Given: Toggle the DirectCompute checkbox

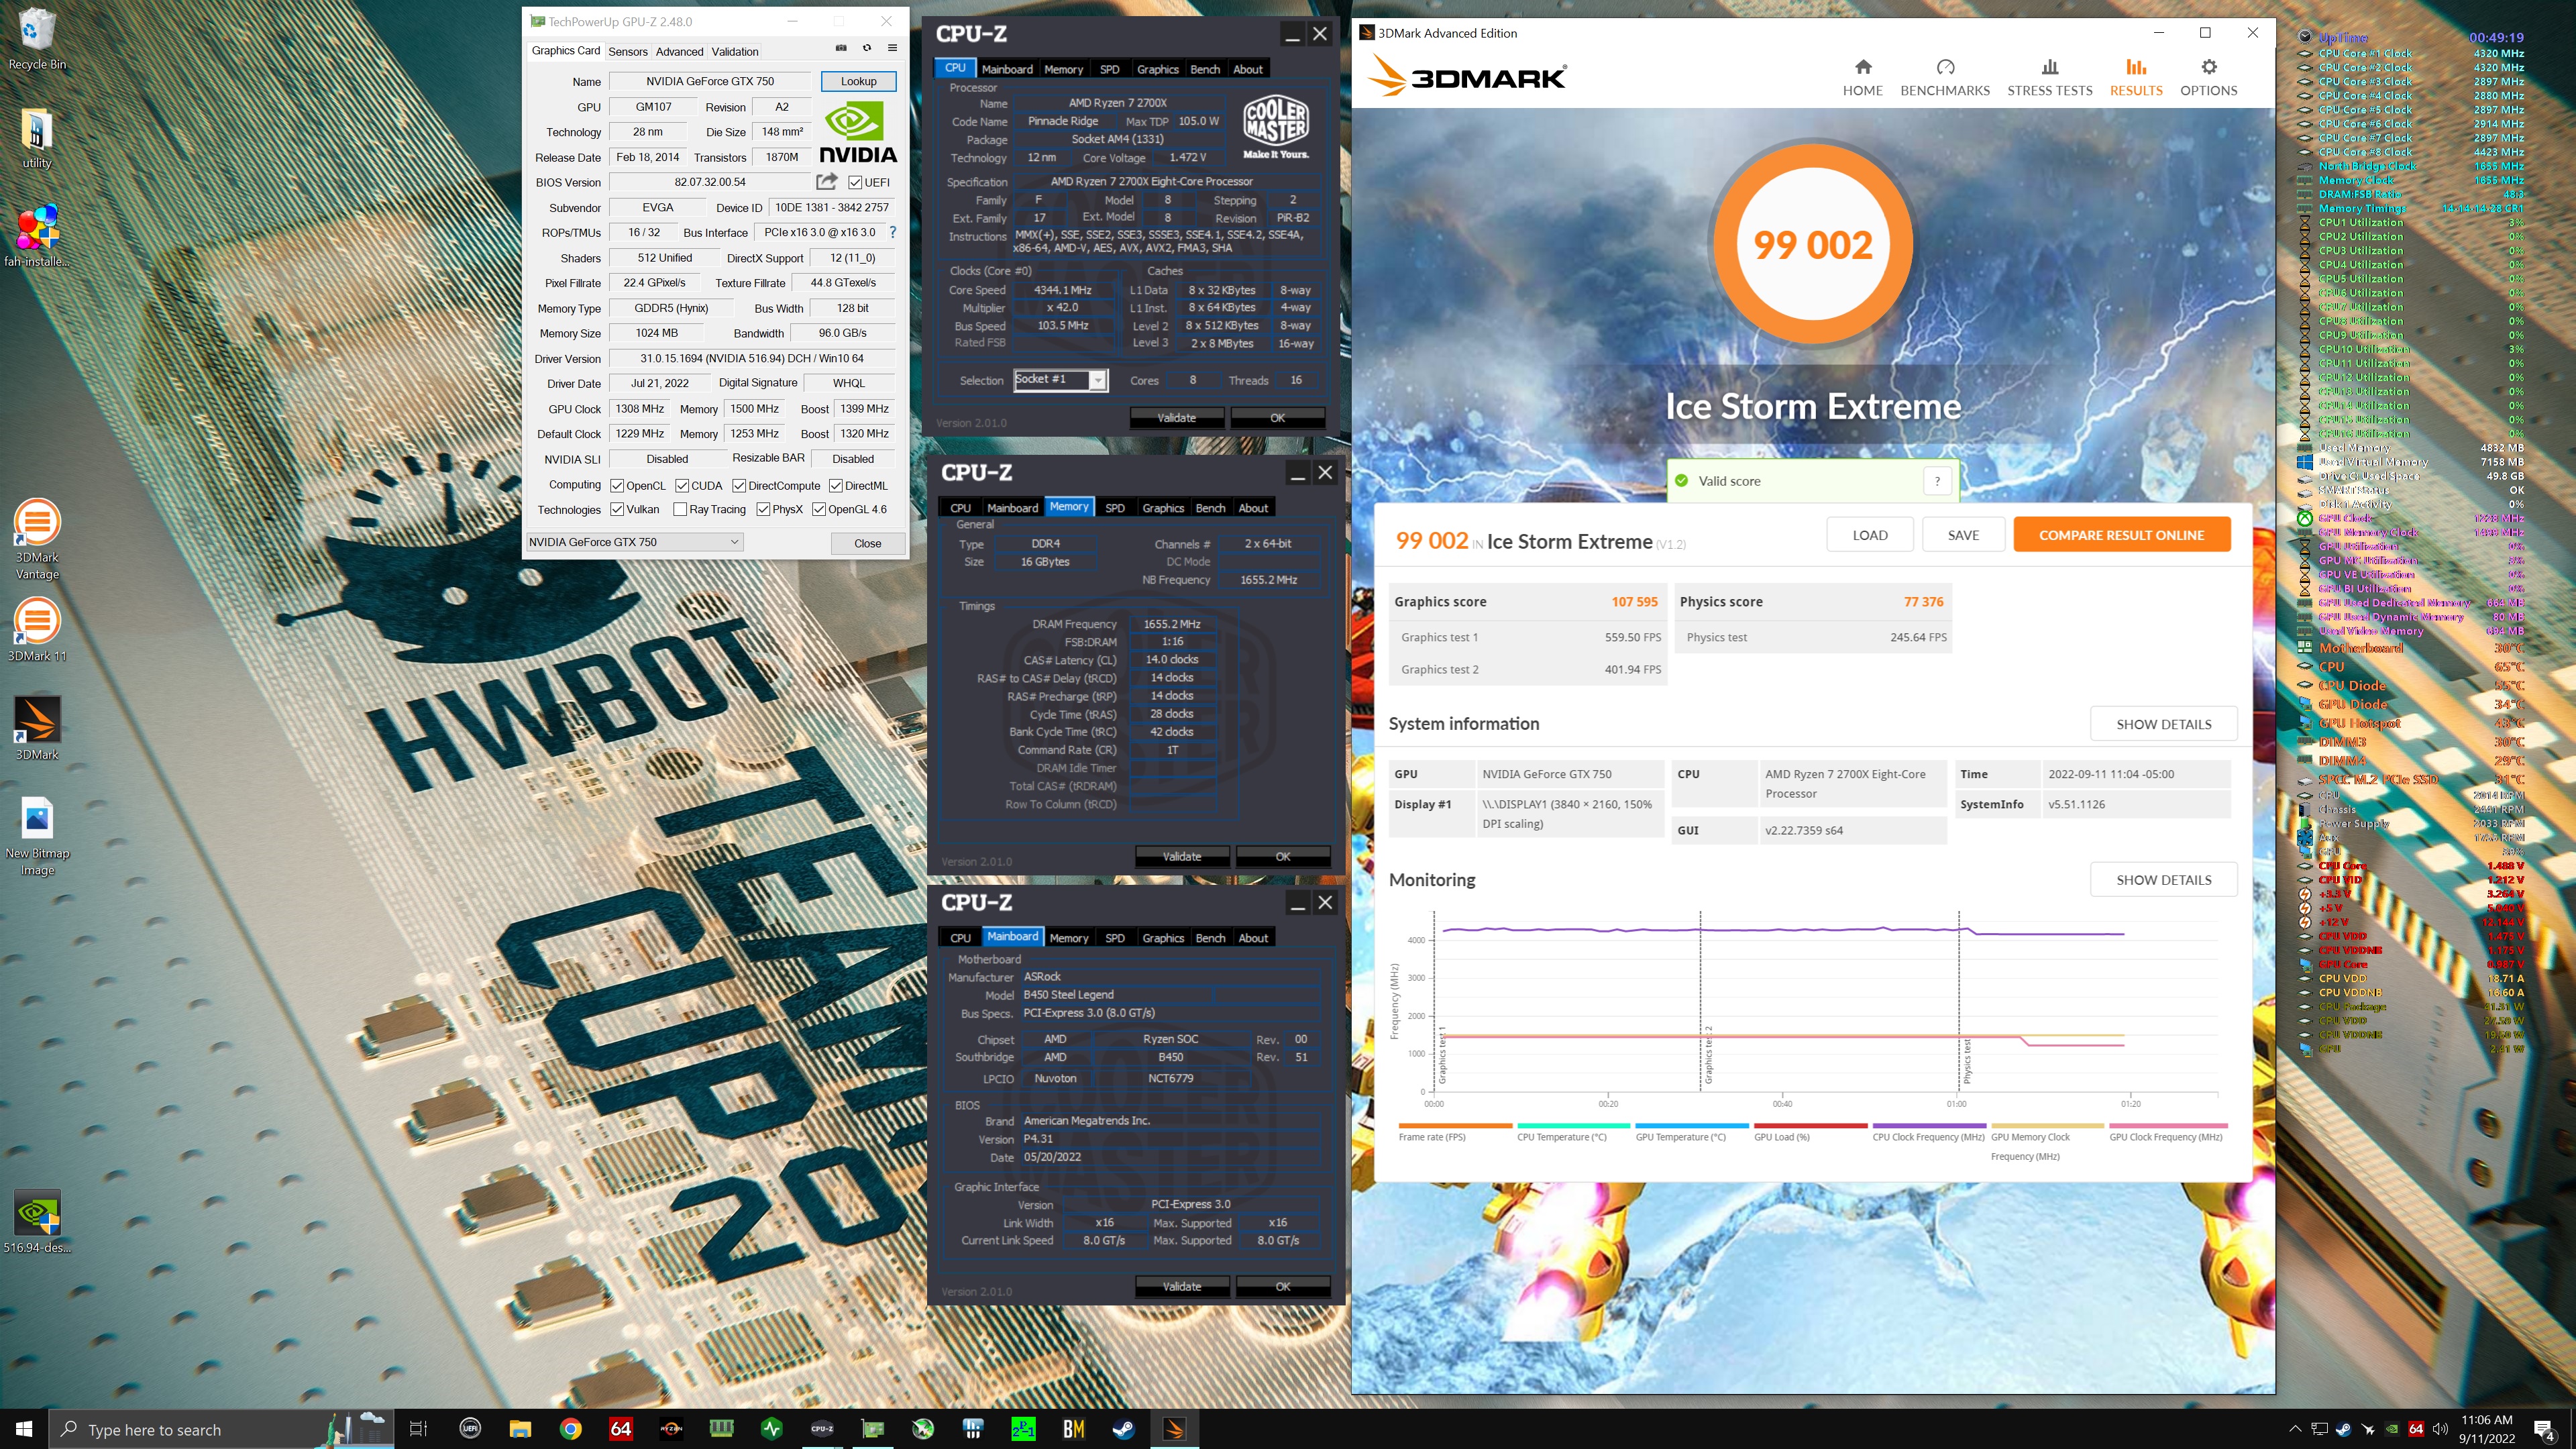Looking at the screenshot, I should point(739,486).
